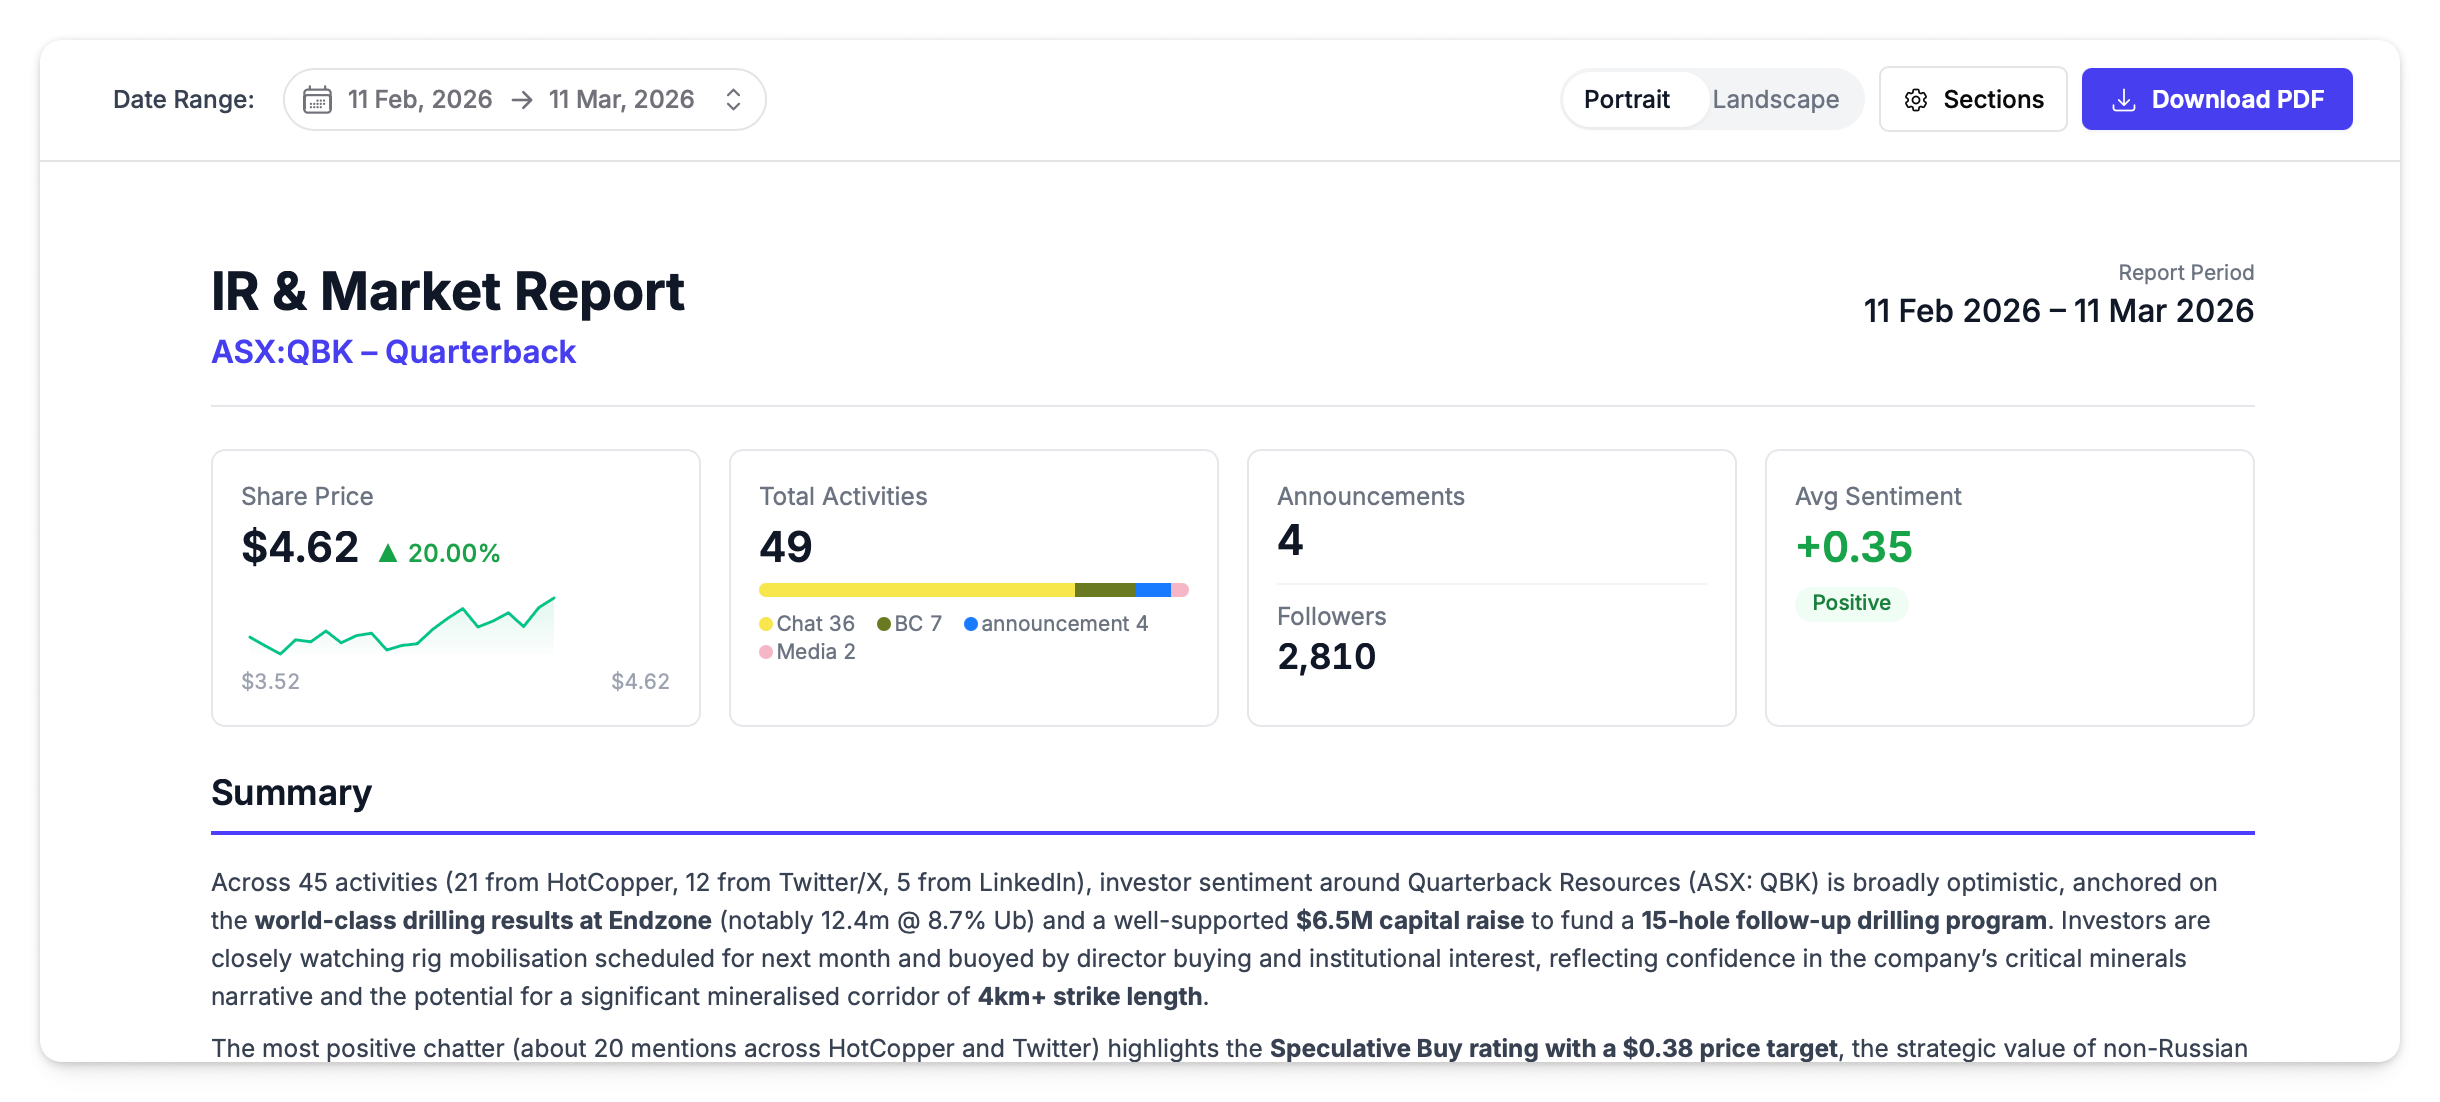Image resolution: width=2440 pixels, height=1102 pixels.
Task: Switch layout to Landscape
Action: click(x=1775, y=99)
